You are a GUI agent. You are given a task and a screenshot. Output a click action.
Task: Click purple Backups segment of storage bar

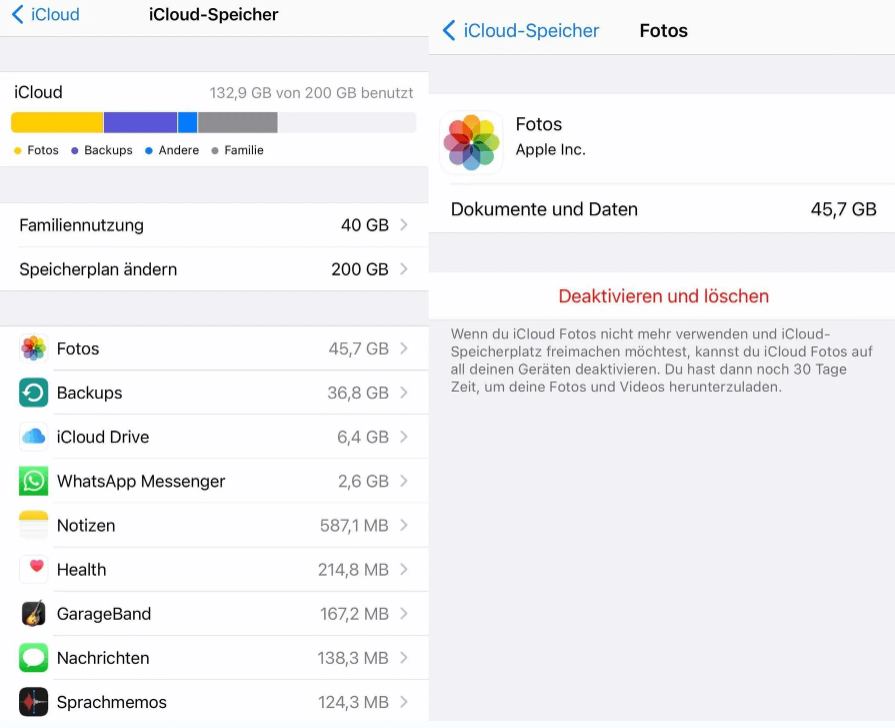coord(140,123)
